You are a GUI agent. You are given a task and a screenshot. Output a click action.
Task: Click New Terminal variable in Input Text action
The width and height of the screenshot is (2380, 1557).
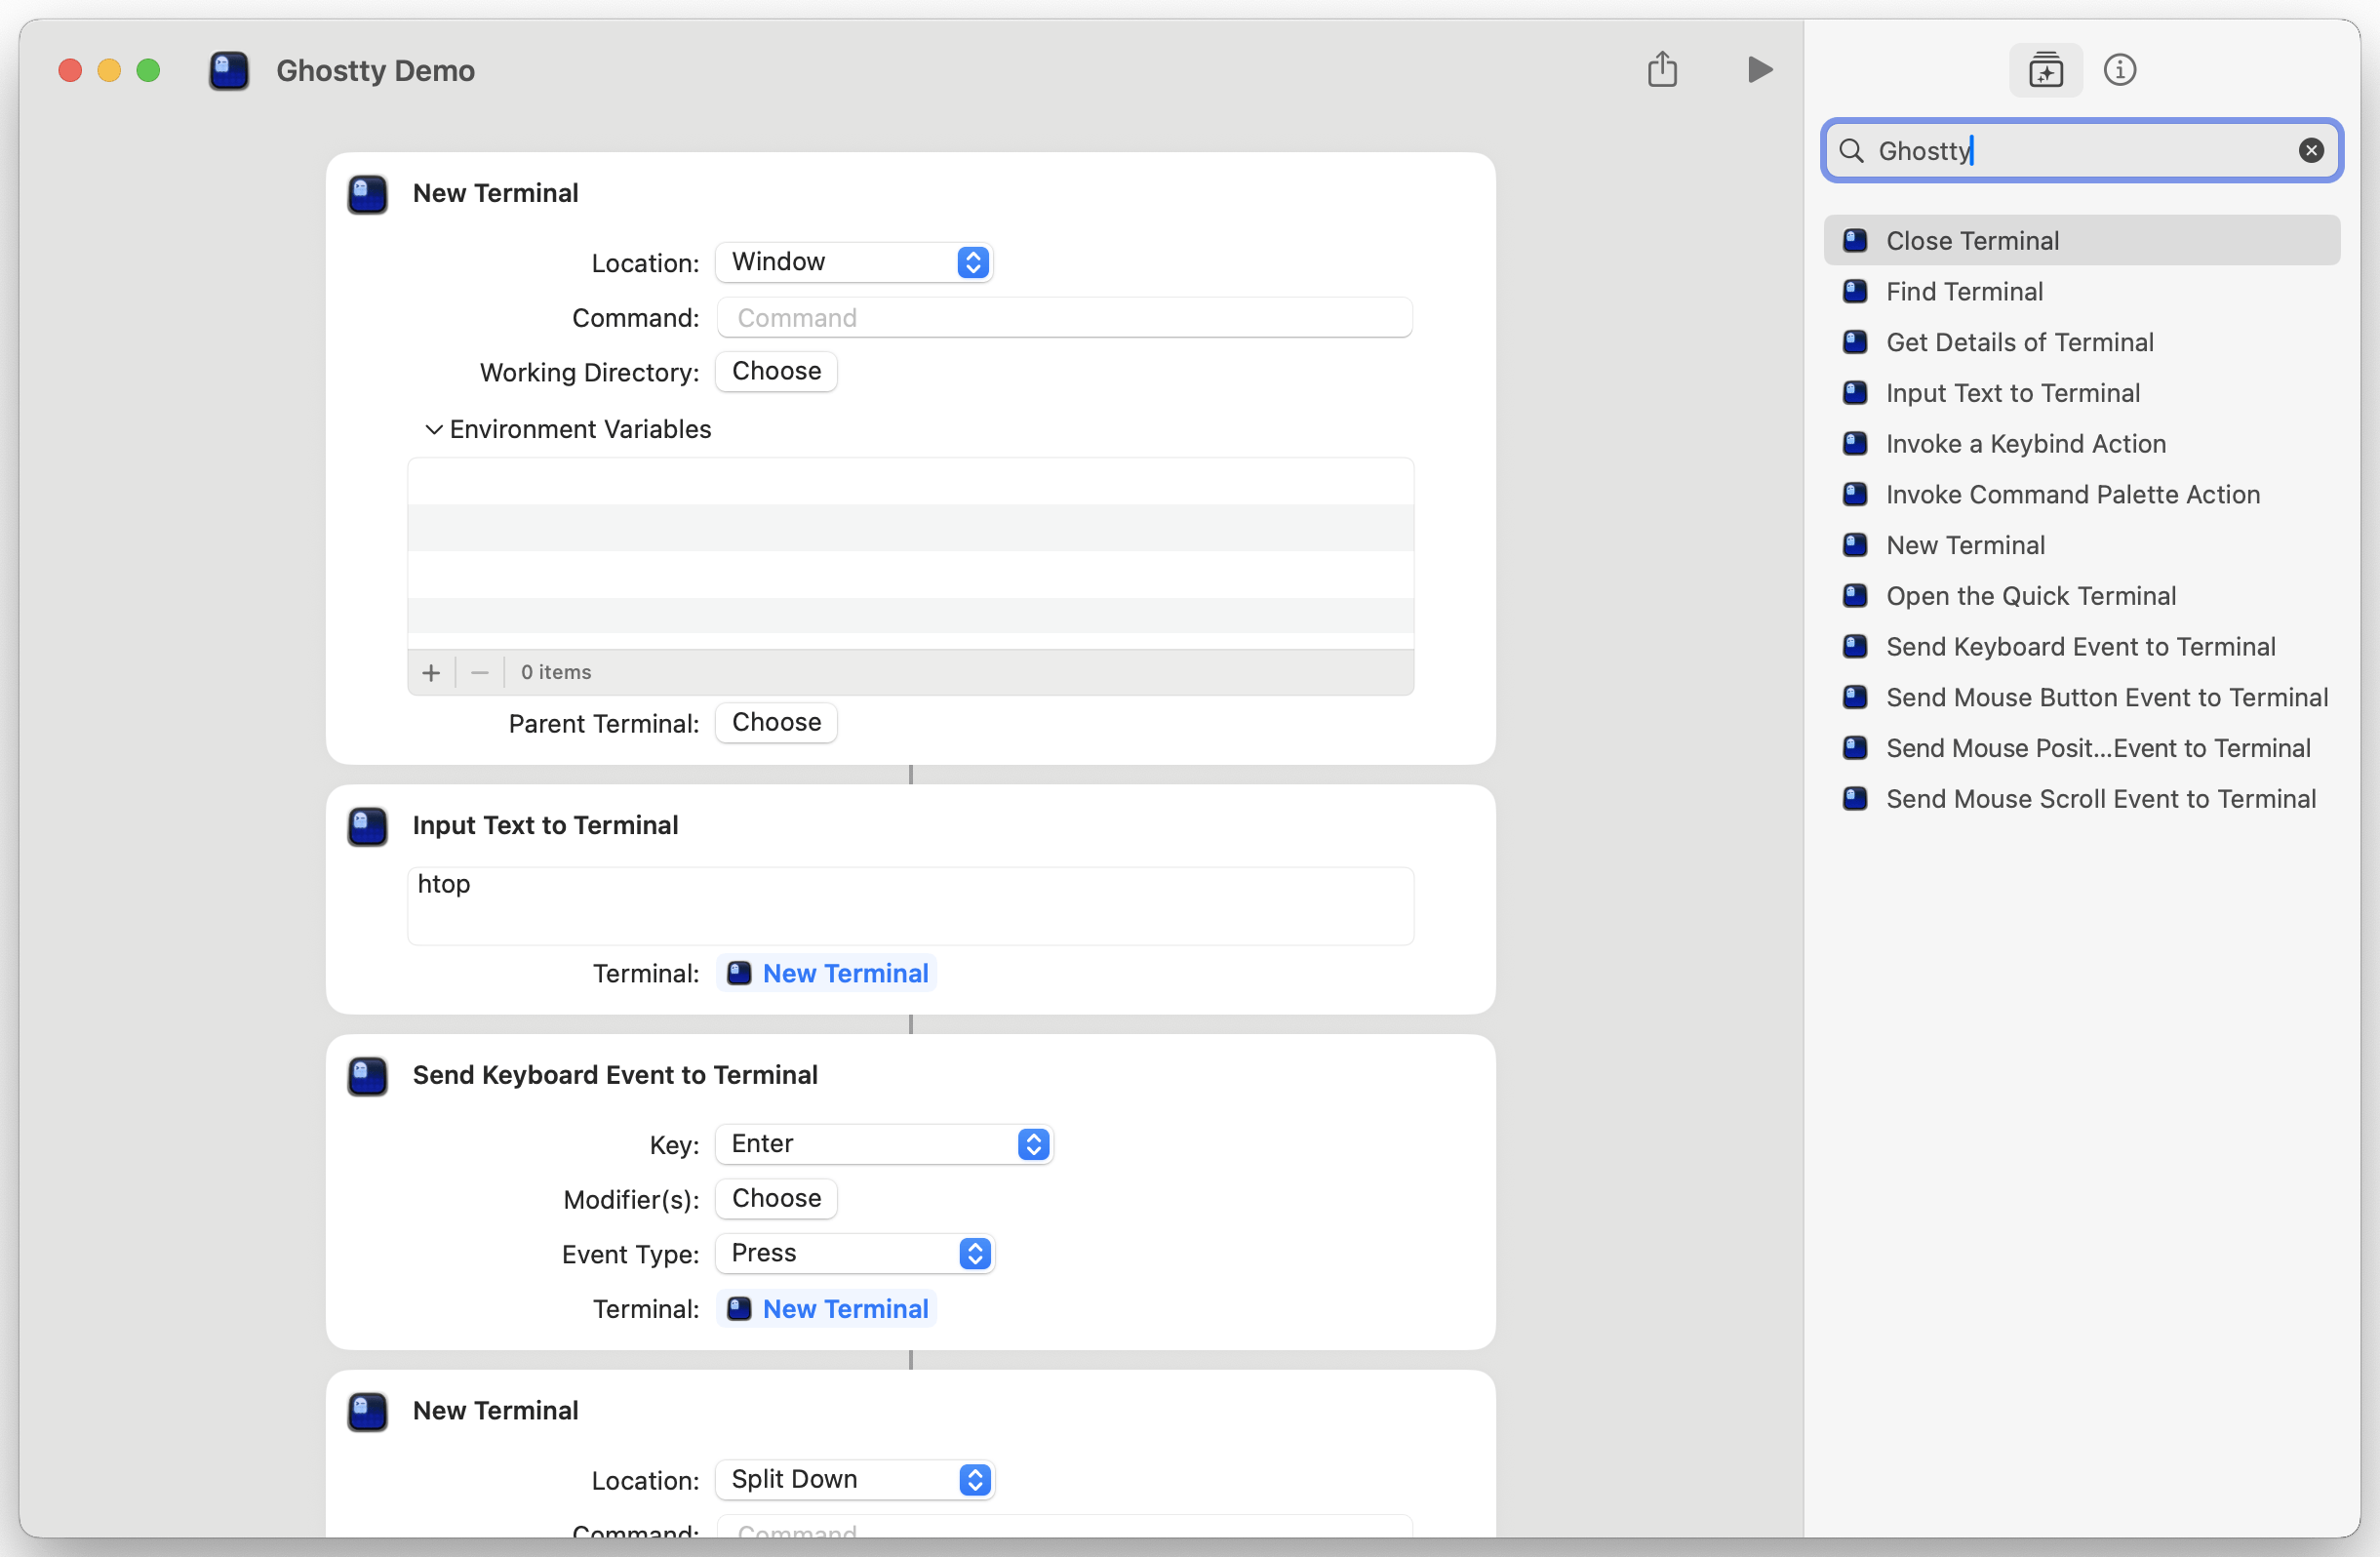tap(827, 974)
